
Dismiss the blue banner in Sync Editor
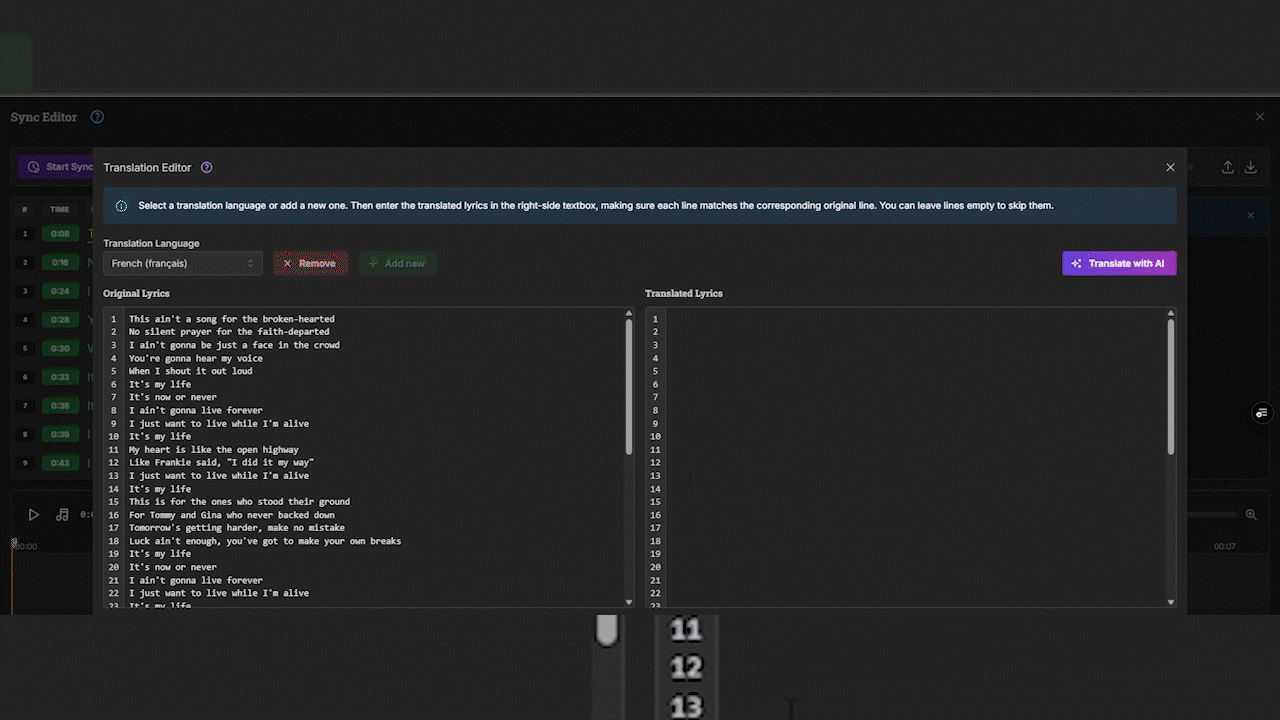coord(1250,215)
